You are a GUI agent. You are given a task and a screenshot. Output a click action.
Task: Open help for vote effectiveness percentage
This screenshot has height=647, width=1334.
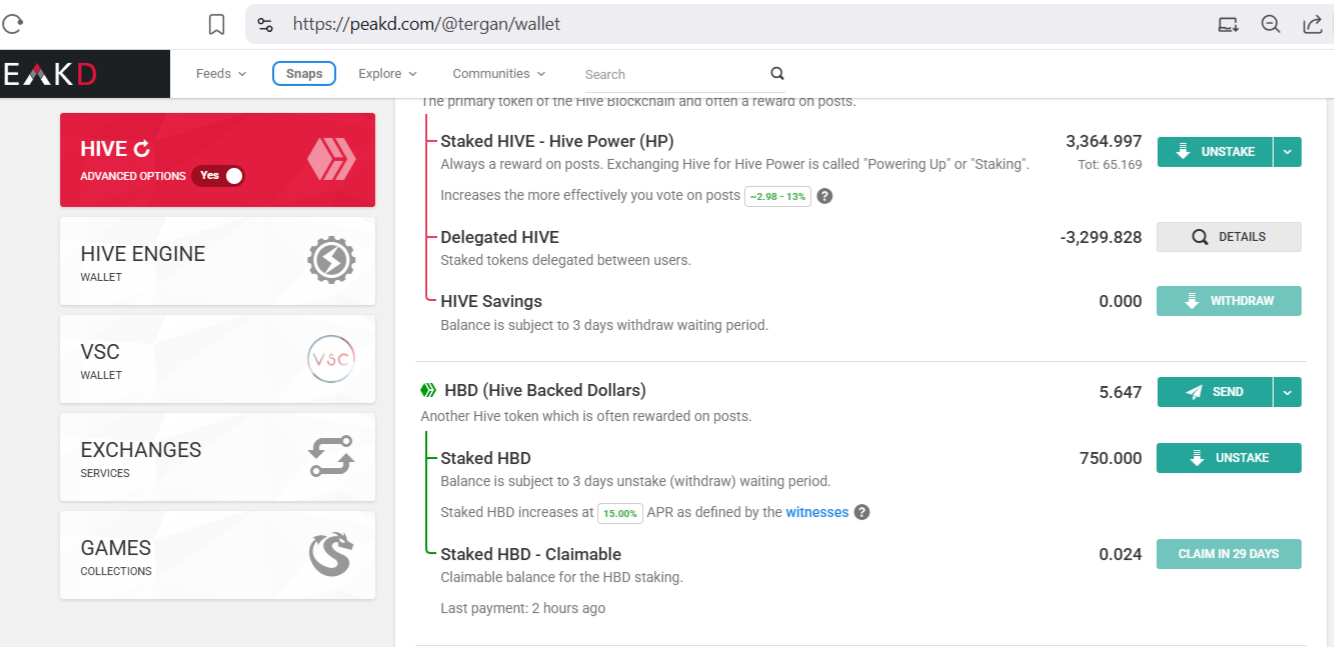tap(825, 196)
